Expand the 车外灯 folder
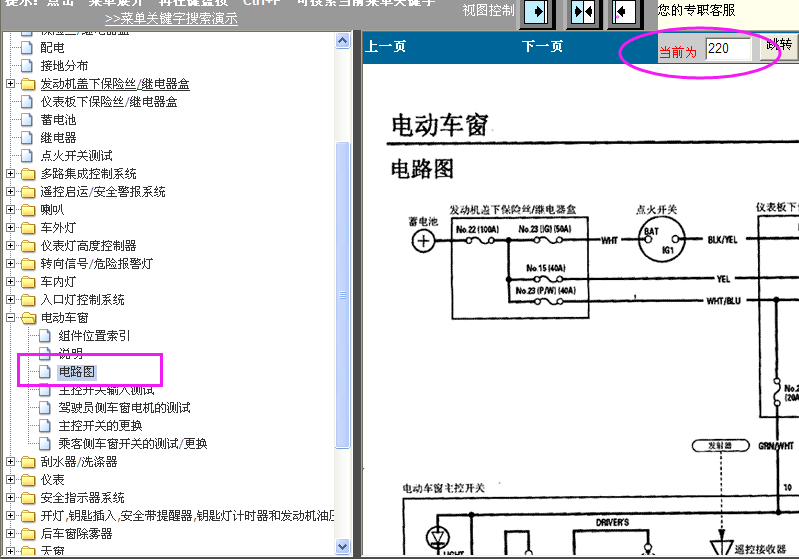Viewport: 799px width, 559px height. pyautogui.click(x=10, y=228)
